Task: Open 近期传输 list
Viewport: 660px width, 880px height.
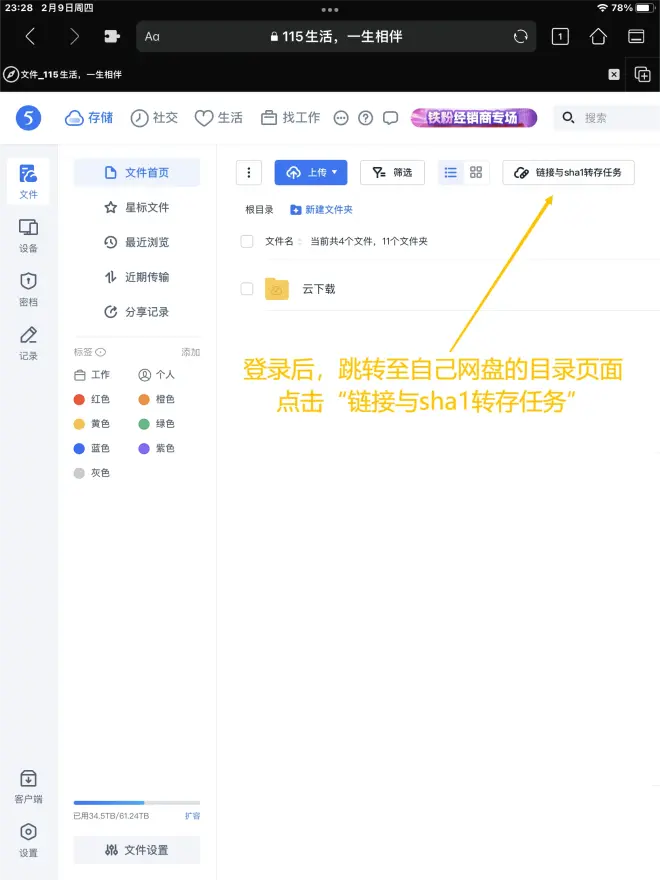Action: [137, 277]
